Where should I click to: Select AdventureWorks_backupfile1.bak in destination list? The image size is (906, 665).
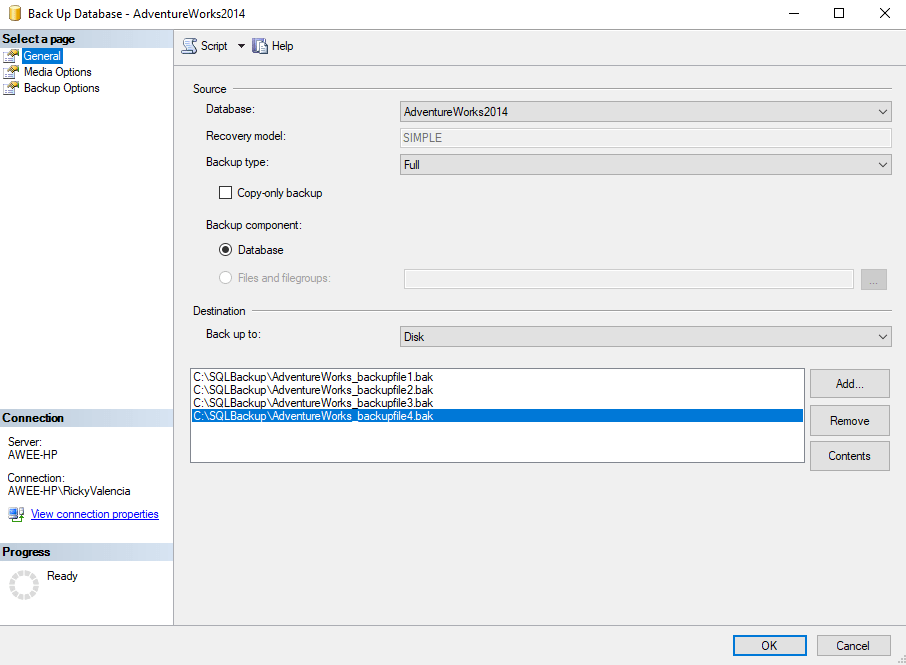click(x=497, y=377)
